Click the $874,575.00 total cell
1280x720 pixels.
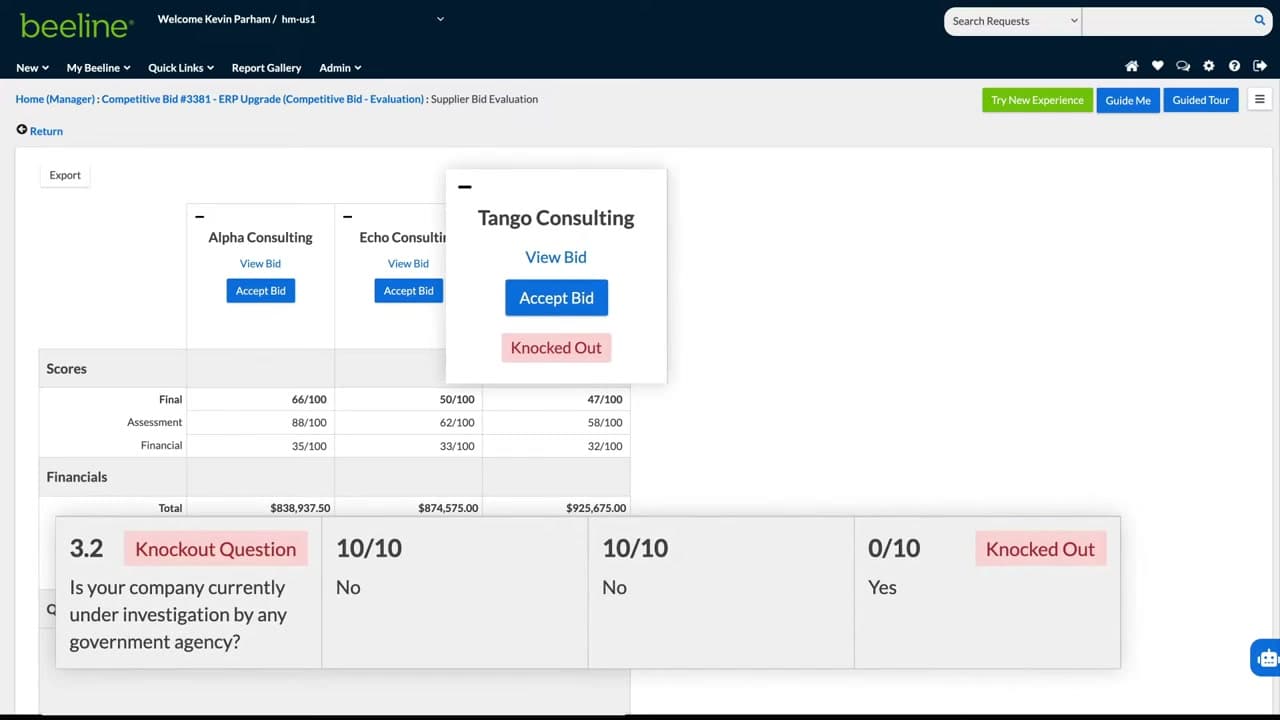click(x=448, y=508)
